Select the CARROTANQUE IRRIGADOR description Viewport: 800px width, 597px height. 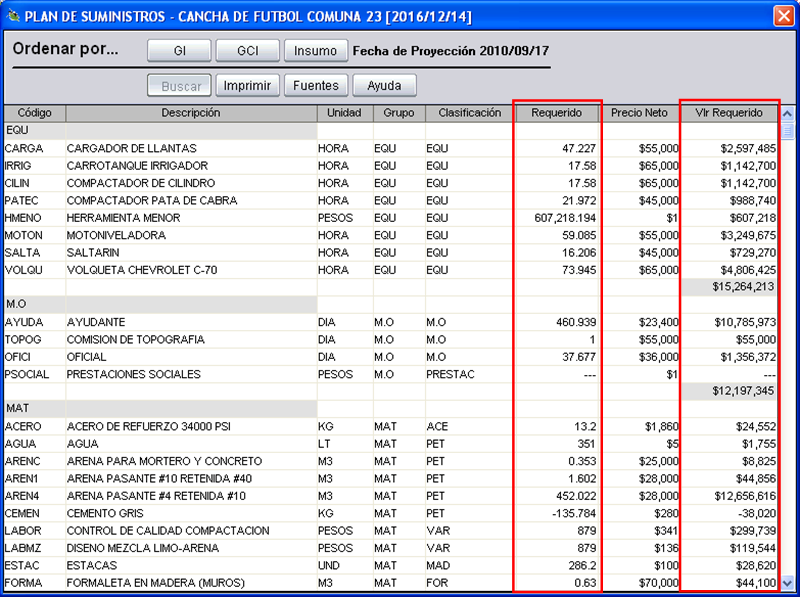point(137,166)
